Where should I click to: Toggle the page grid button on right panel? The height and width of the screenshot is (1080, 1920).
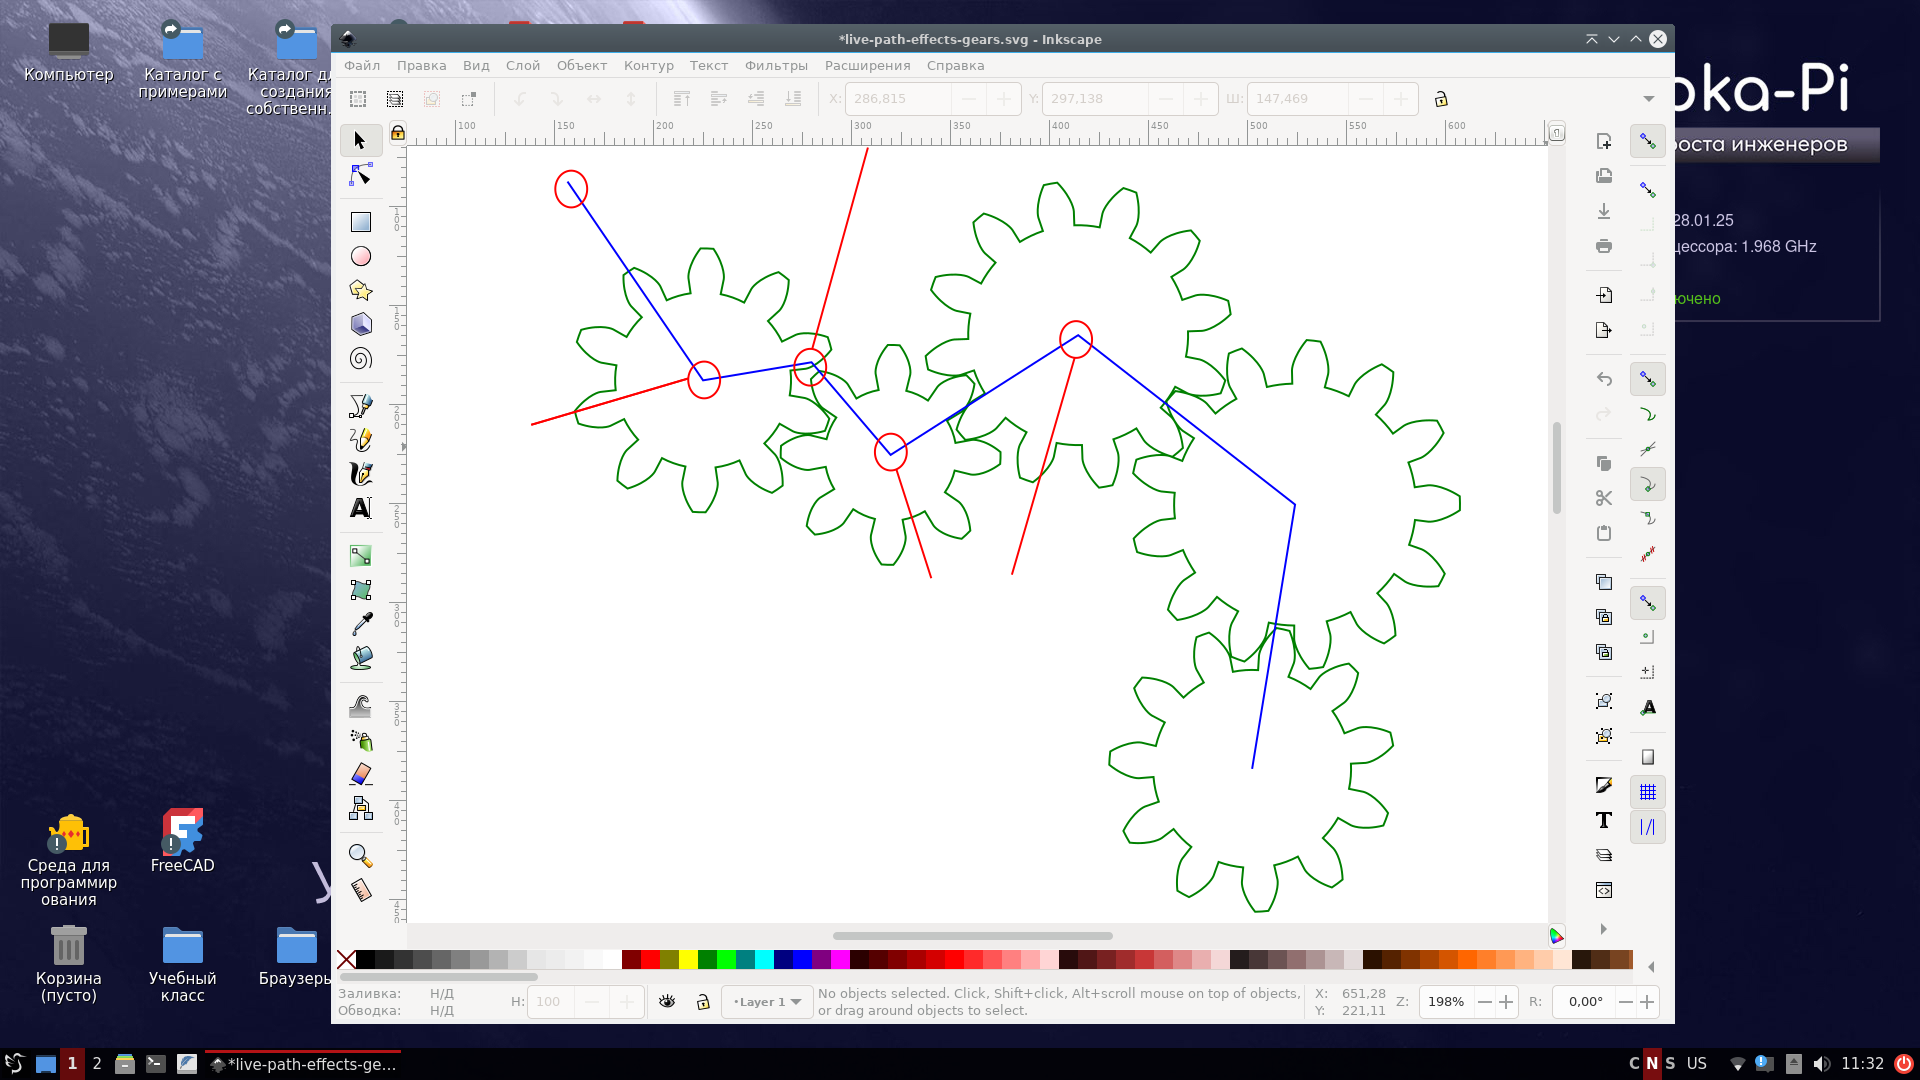1648,791
